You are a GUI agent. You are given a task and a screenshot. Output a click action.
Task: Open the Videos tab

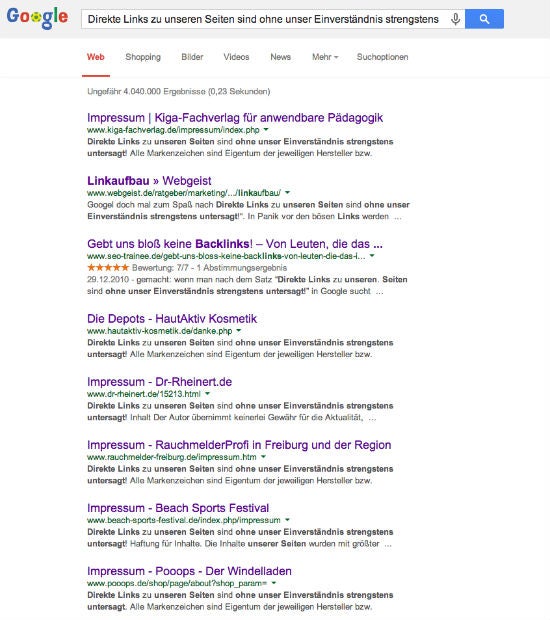click(236, 57)
